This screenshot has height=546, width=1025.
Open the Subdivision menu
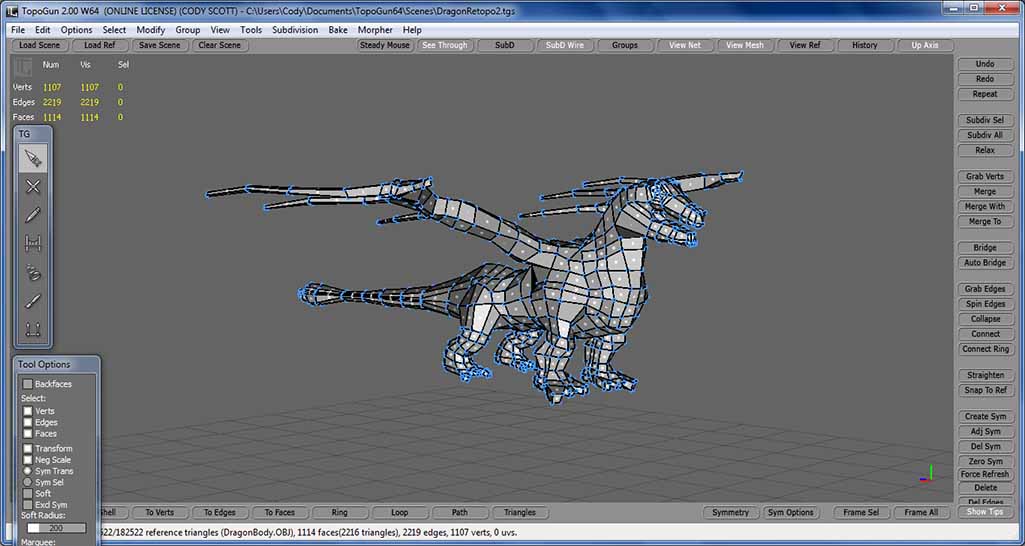(x=295, y=30)
